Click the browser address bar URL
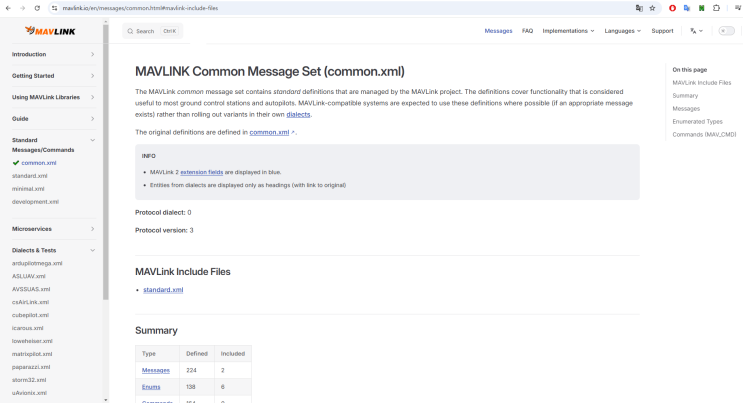This screenshot has height=403, width=743. 140,8
